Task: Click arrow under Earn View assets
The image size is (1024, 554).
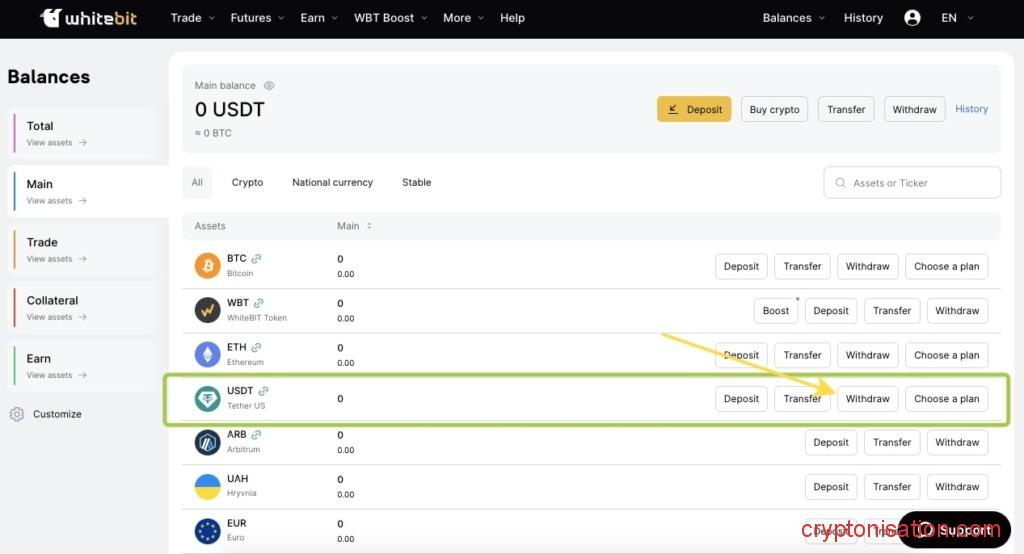Action: coord(82,375)
